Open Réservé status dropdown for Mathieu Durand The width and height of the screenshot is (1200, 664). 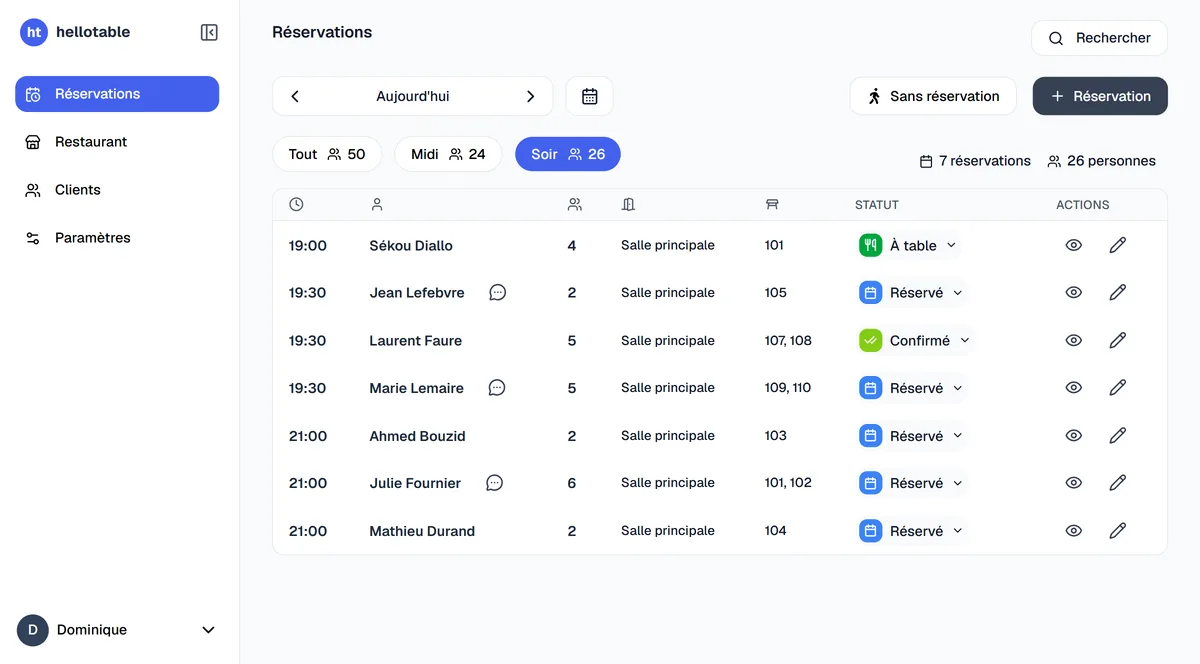(912, 531)
